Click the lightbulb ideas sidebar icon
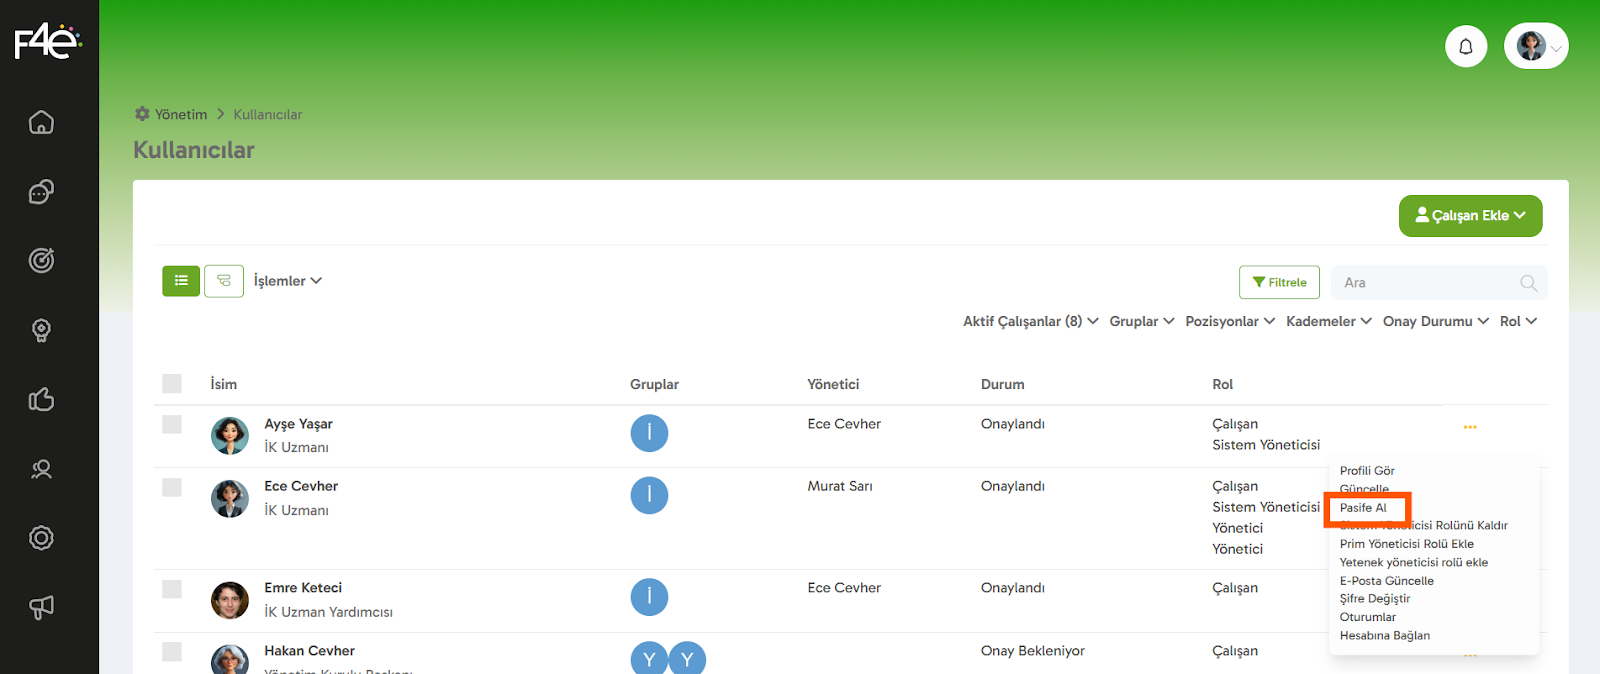The width and height of the screenshot is (1600, 674). coord(41,330)
